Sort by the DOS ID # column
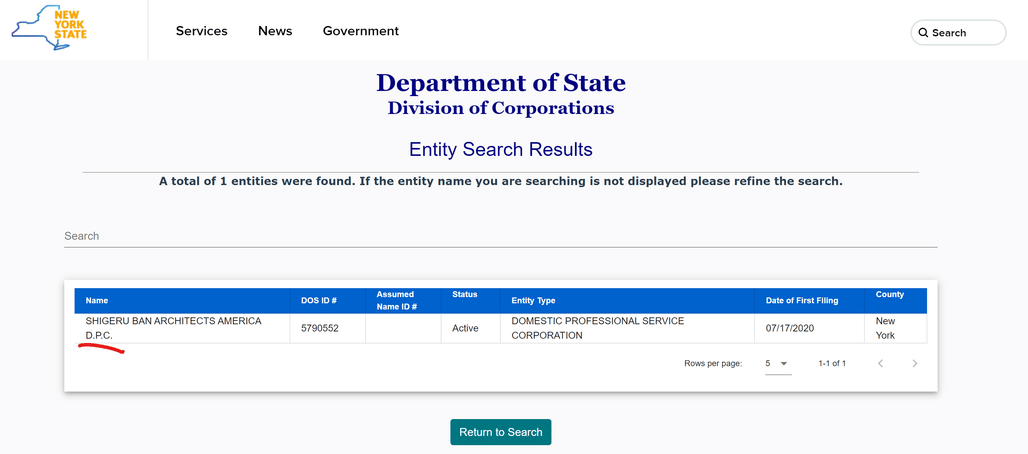 coord(318,300)
